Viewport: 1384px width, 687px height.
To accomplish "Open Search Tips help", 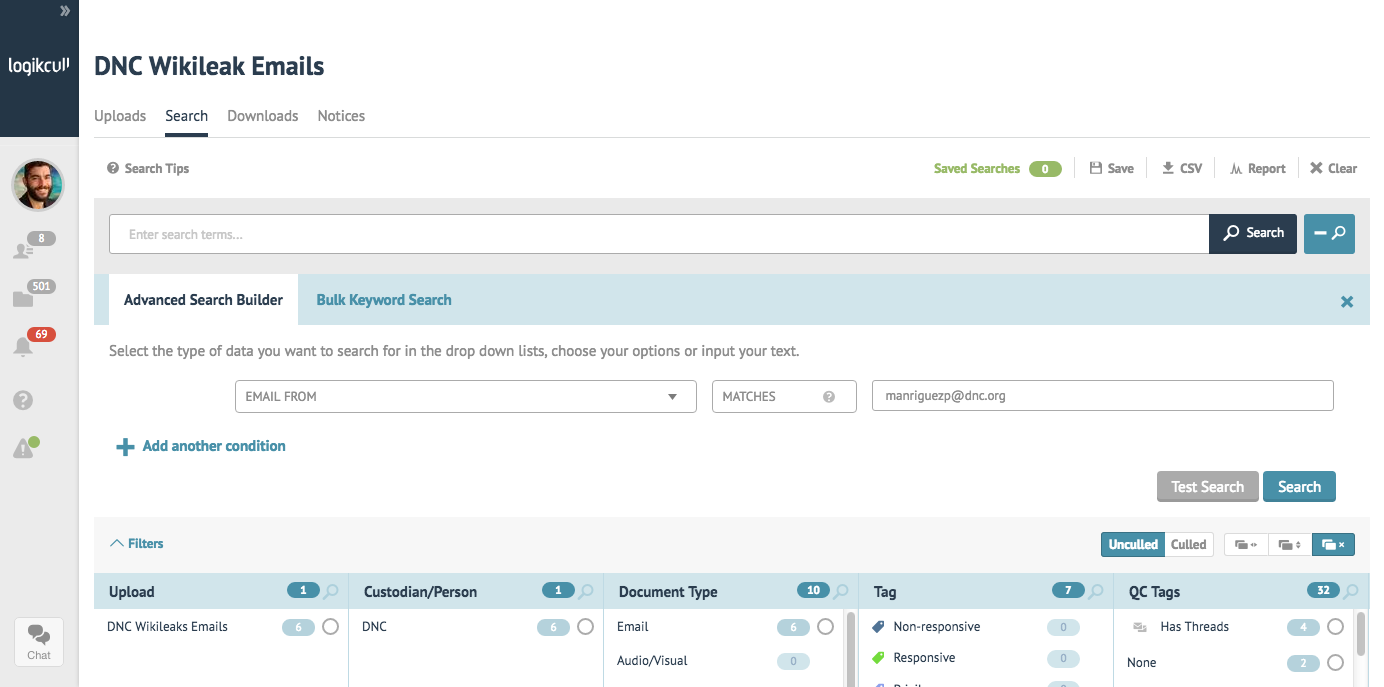I will (148, 168).
